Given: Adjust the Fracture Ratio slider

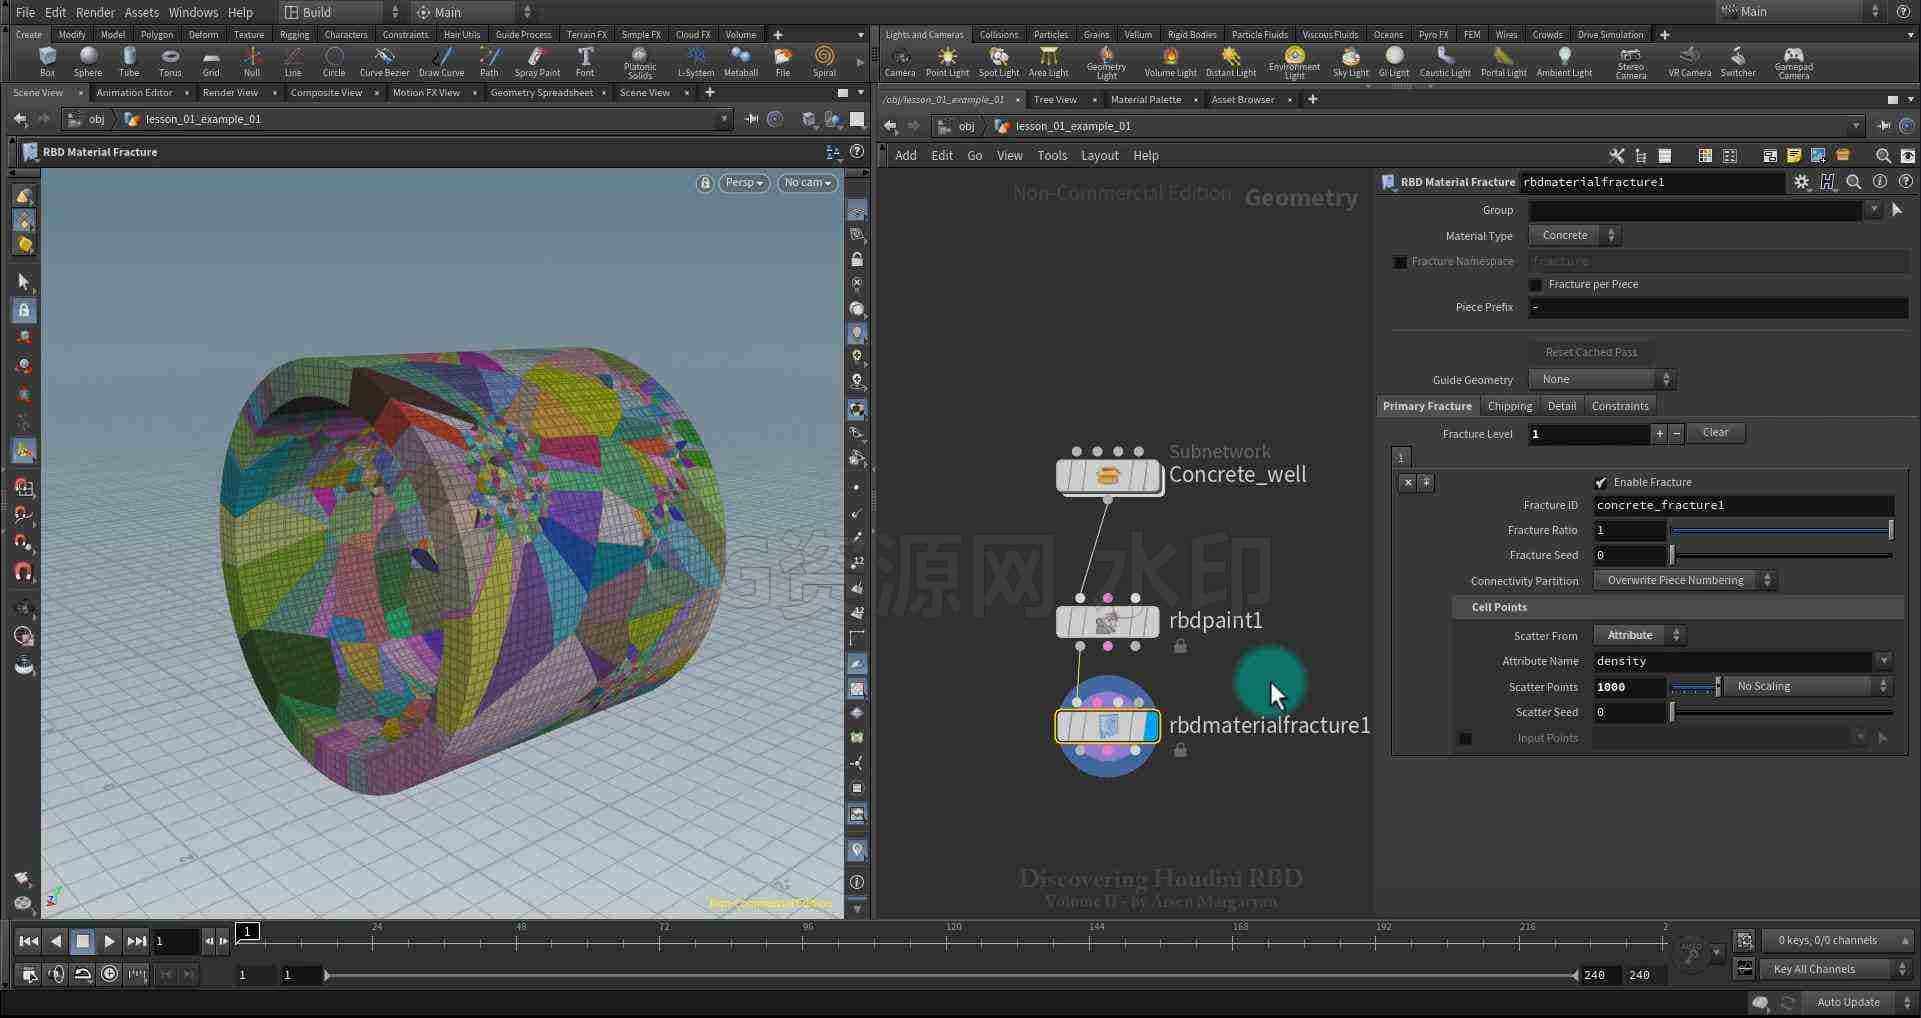Looking at the screenshot, I should (x=1781, y=530).
